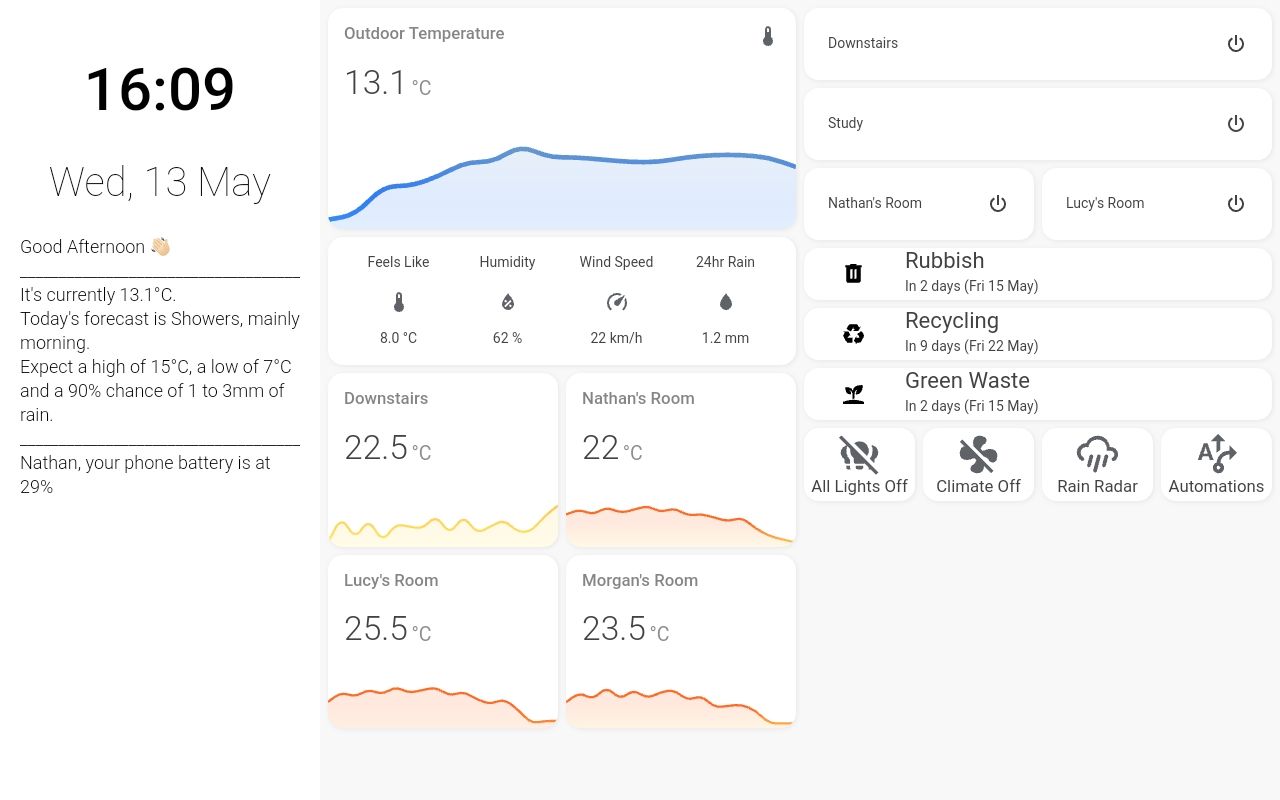Toggle the Study power switch
The image size is (1280, 800).
coord(1236,124)
